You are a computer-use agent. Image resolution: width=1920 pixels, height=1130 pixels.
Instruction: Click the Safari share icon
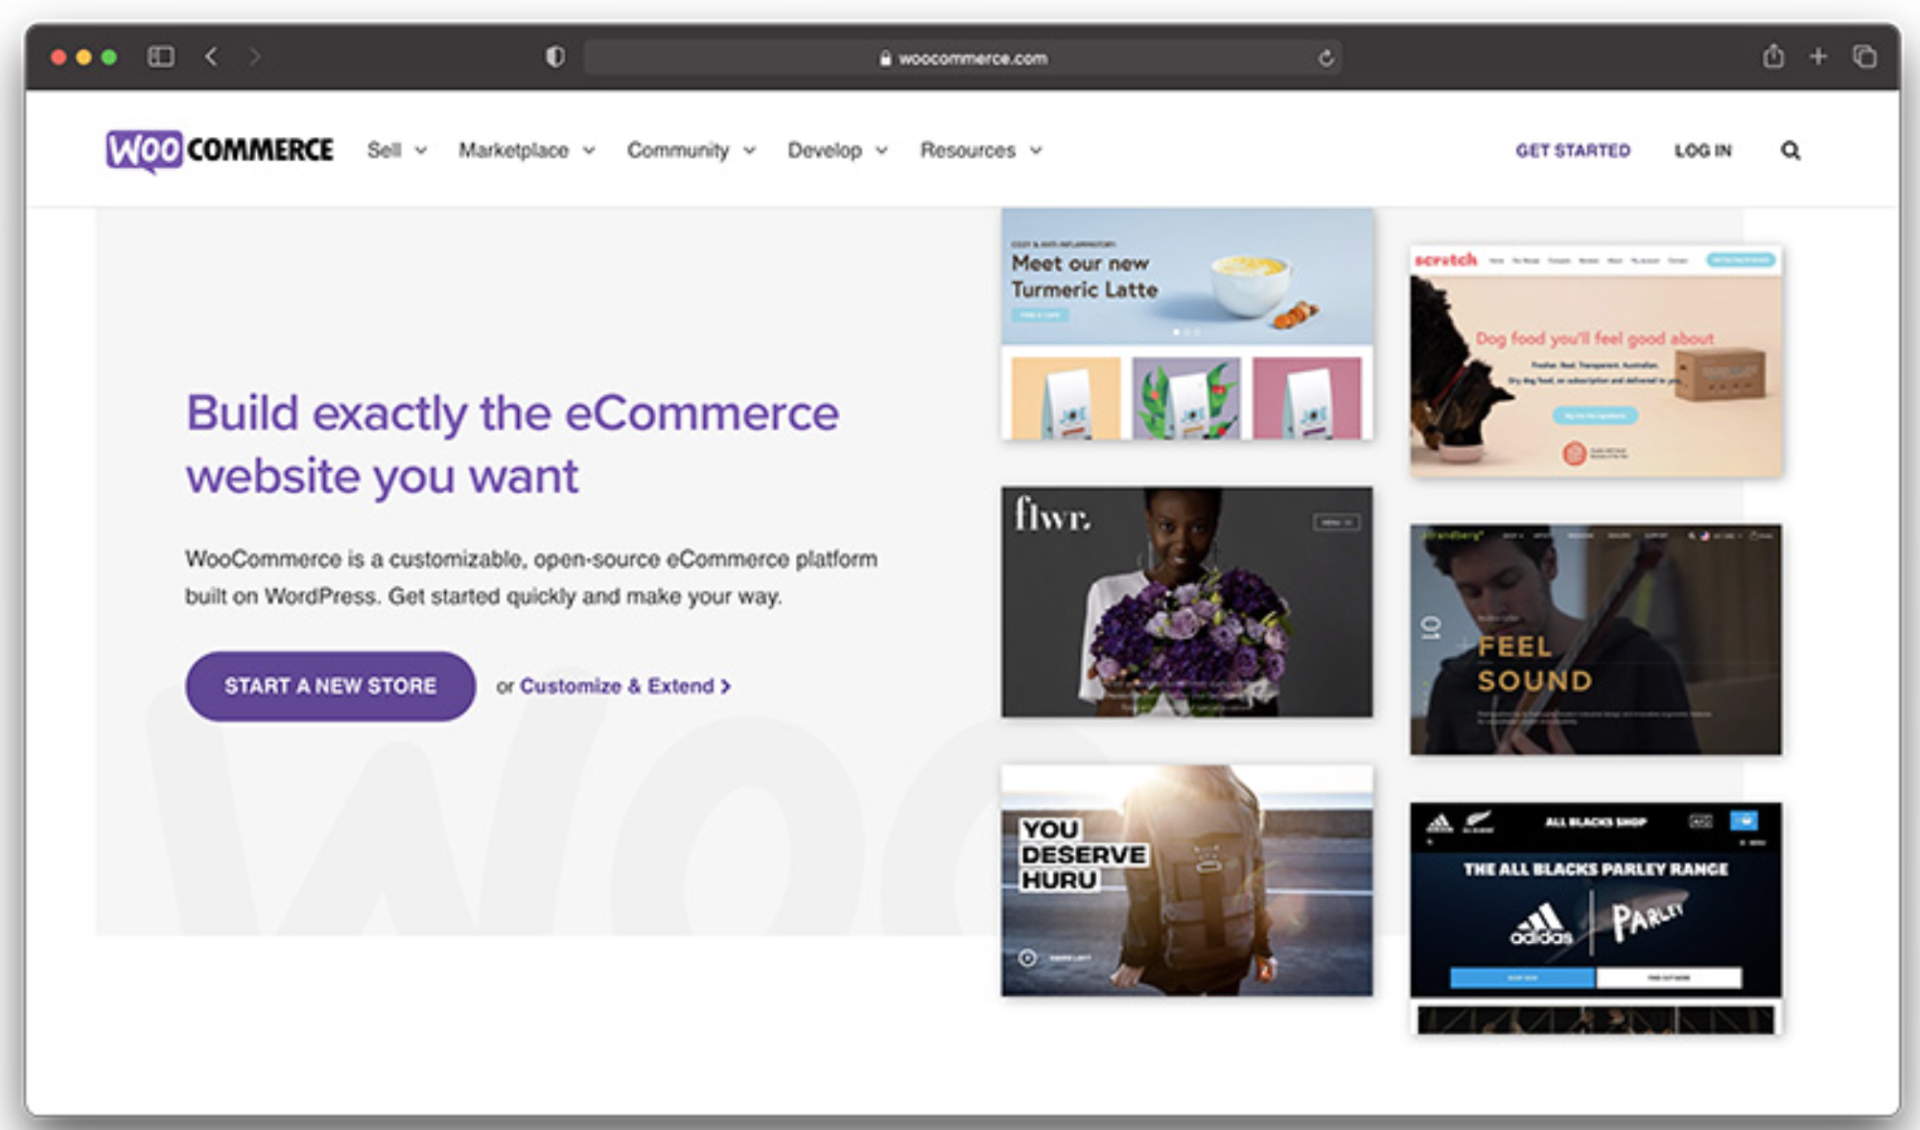click(1770, 57)
